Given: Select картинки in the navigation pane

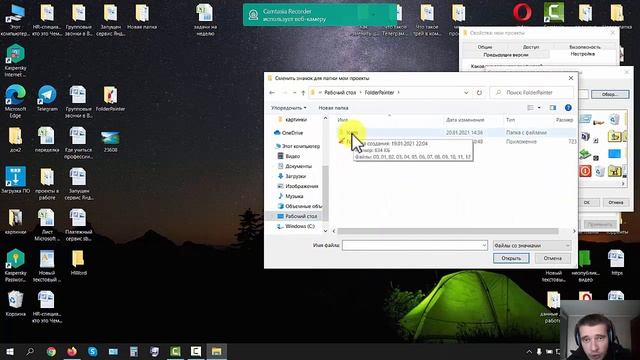Looking at the screenshot, I should click(296, 120).
